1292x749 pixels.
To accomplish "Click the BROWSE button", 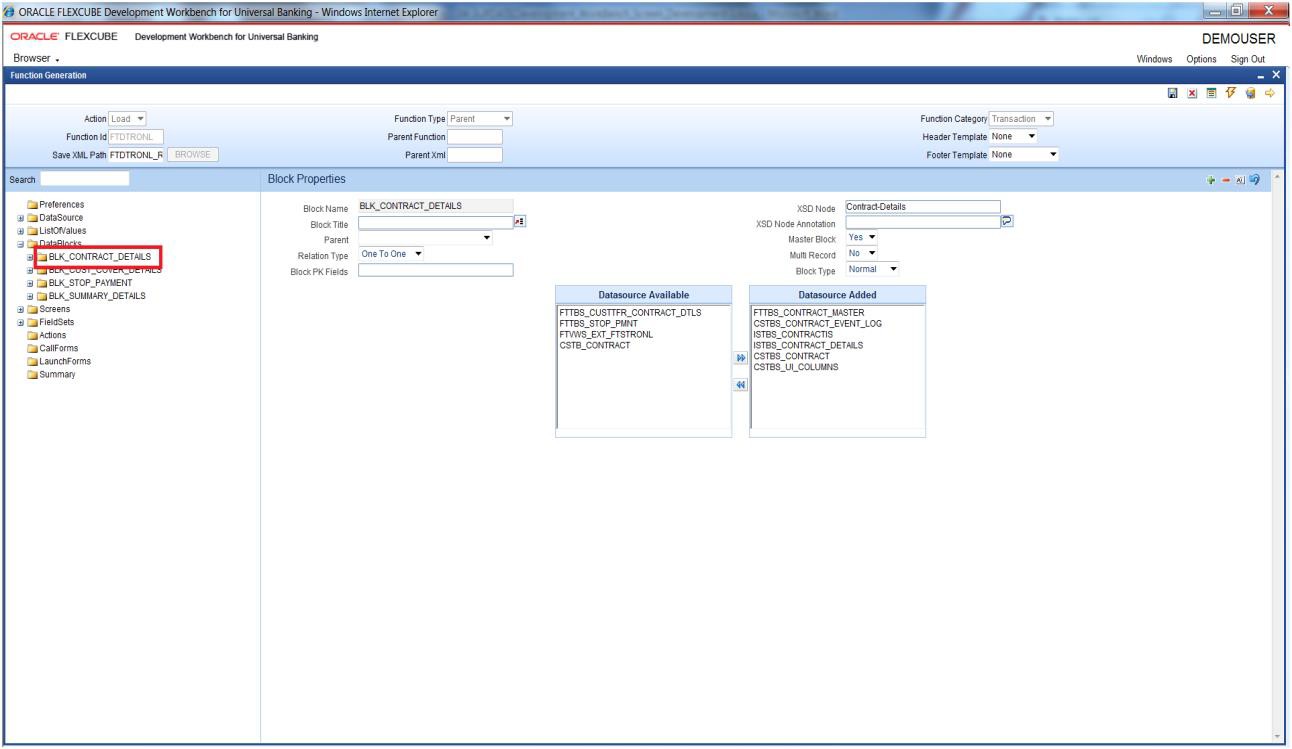I will [x=193, y=154].
